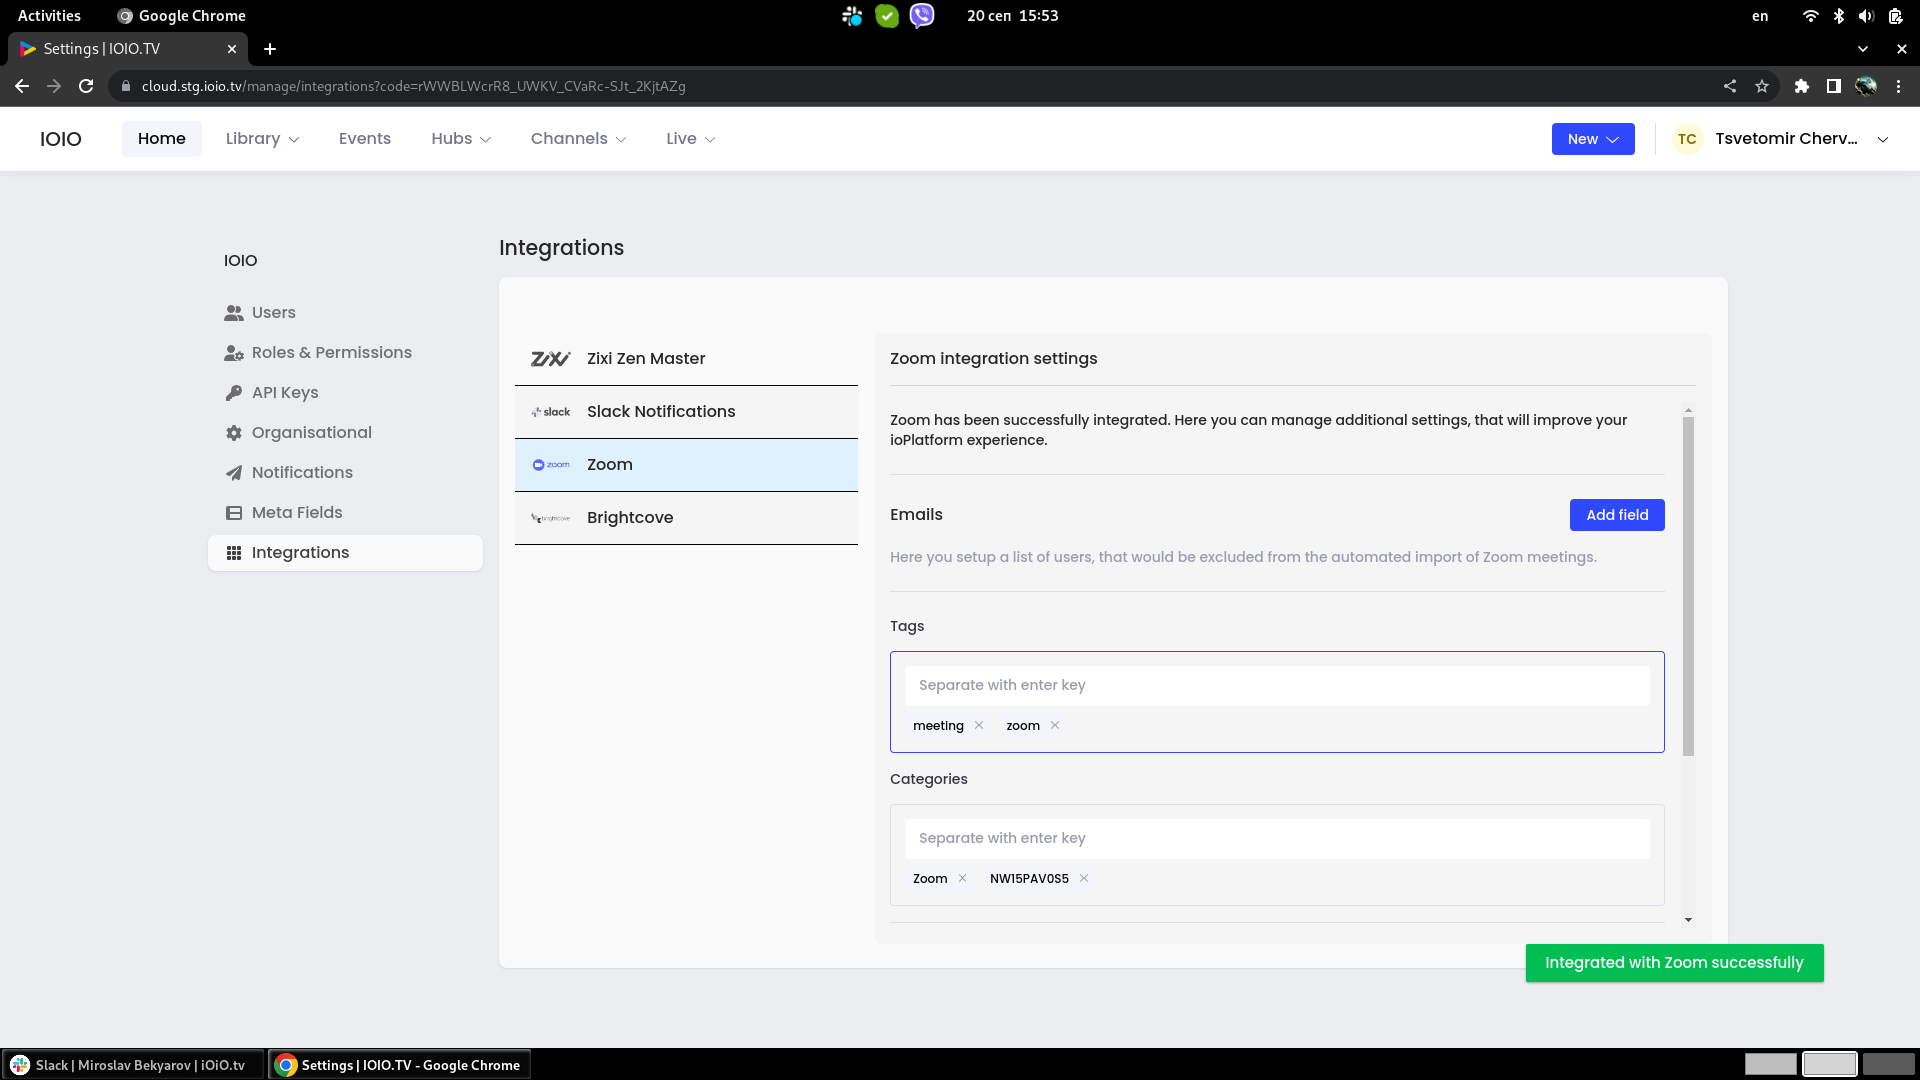Switch to Slack window in taskbar
Image resolution: width=1920 pixels, height=1080 pixels.
click(133, 1065)
